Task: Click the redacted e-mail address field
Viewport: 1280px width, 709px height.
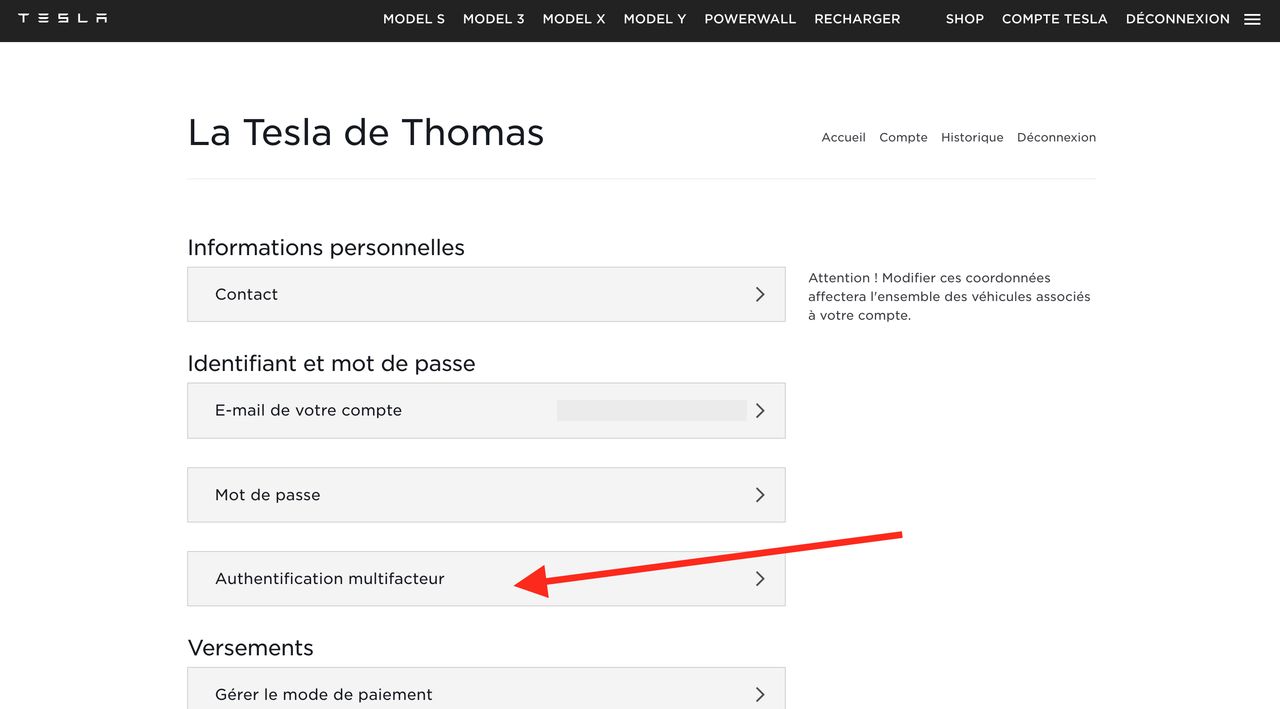Action: click(x=652, y=410)
